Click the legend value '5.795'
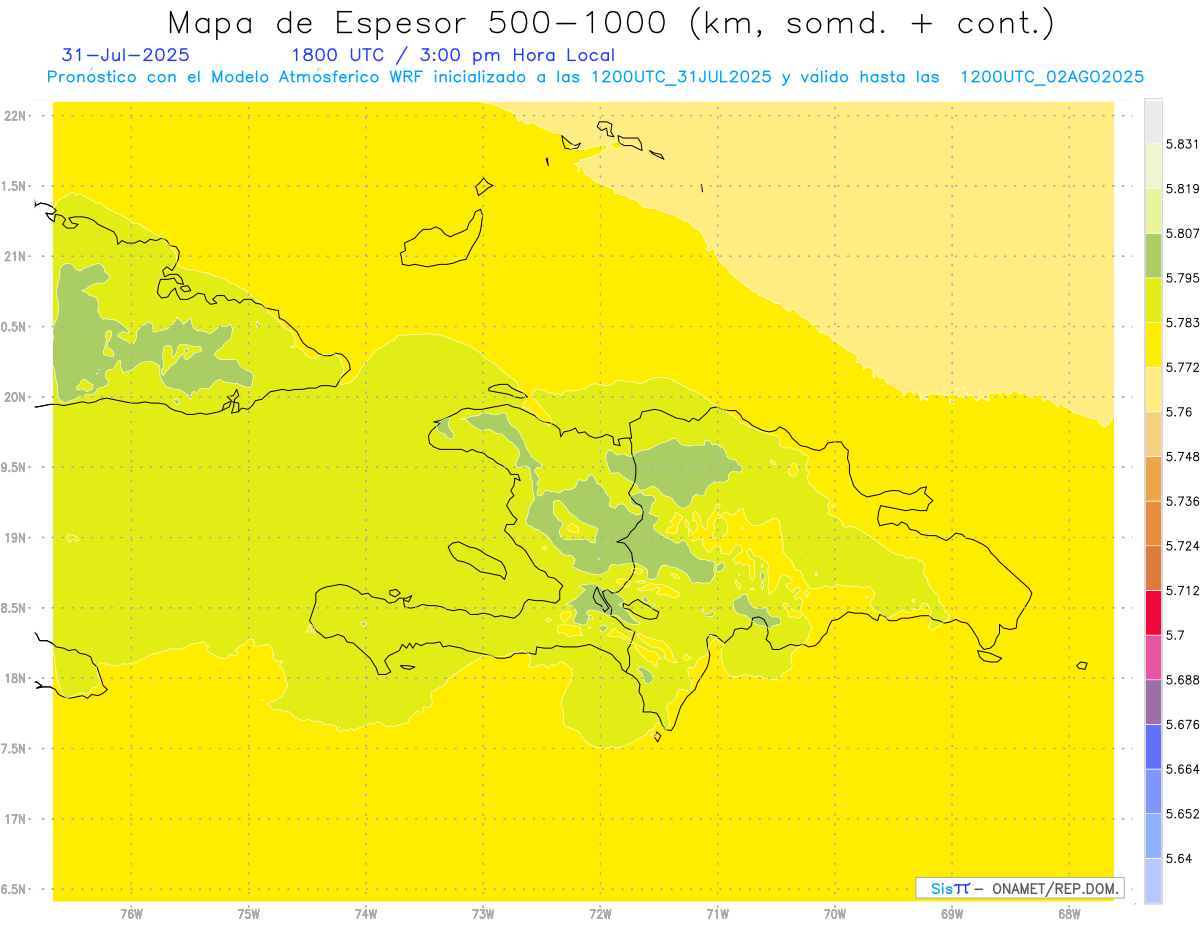 click(x=1183, y=278)
